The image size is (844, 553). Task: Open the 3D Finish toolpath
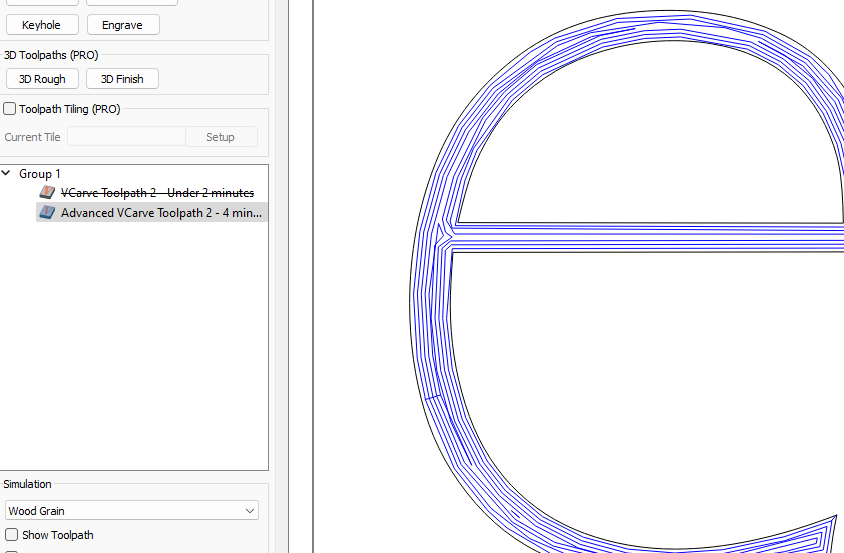point(122,79)
